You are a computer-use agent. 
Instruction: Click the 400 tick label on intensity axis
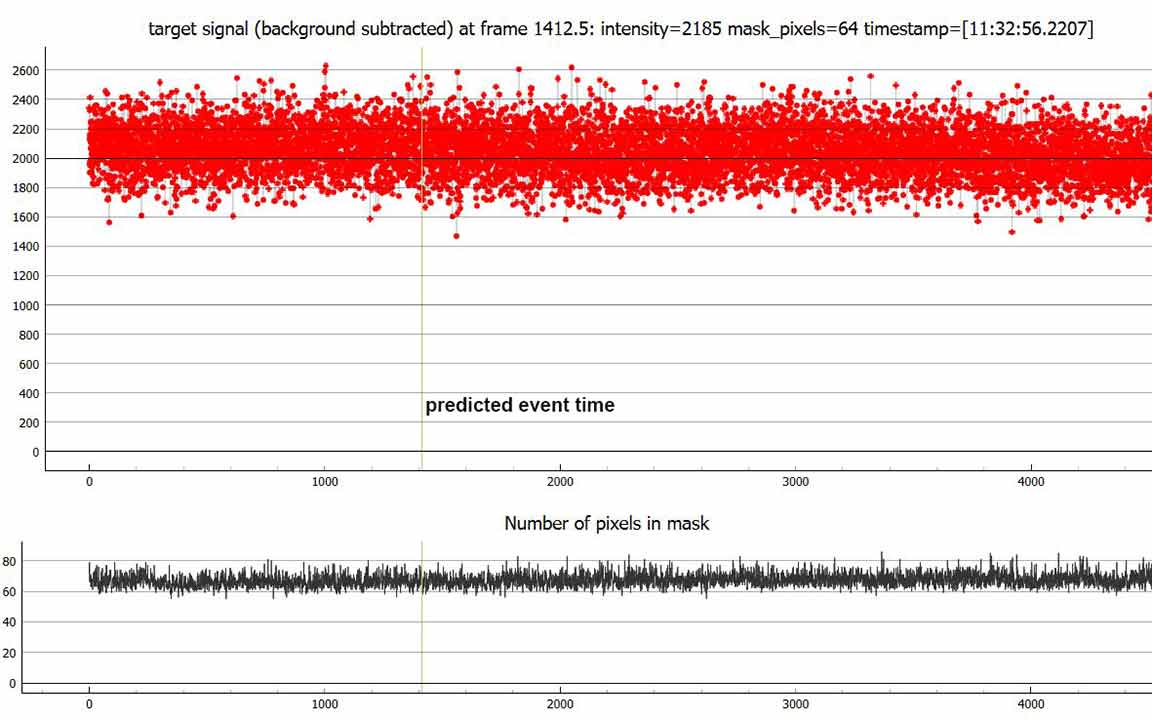point(29,394)
